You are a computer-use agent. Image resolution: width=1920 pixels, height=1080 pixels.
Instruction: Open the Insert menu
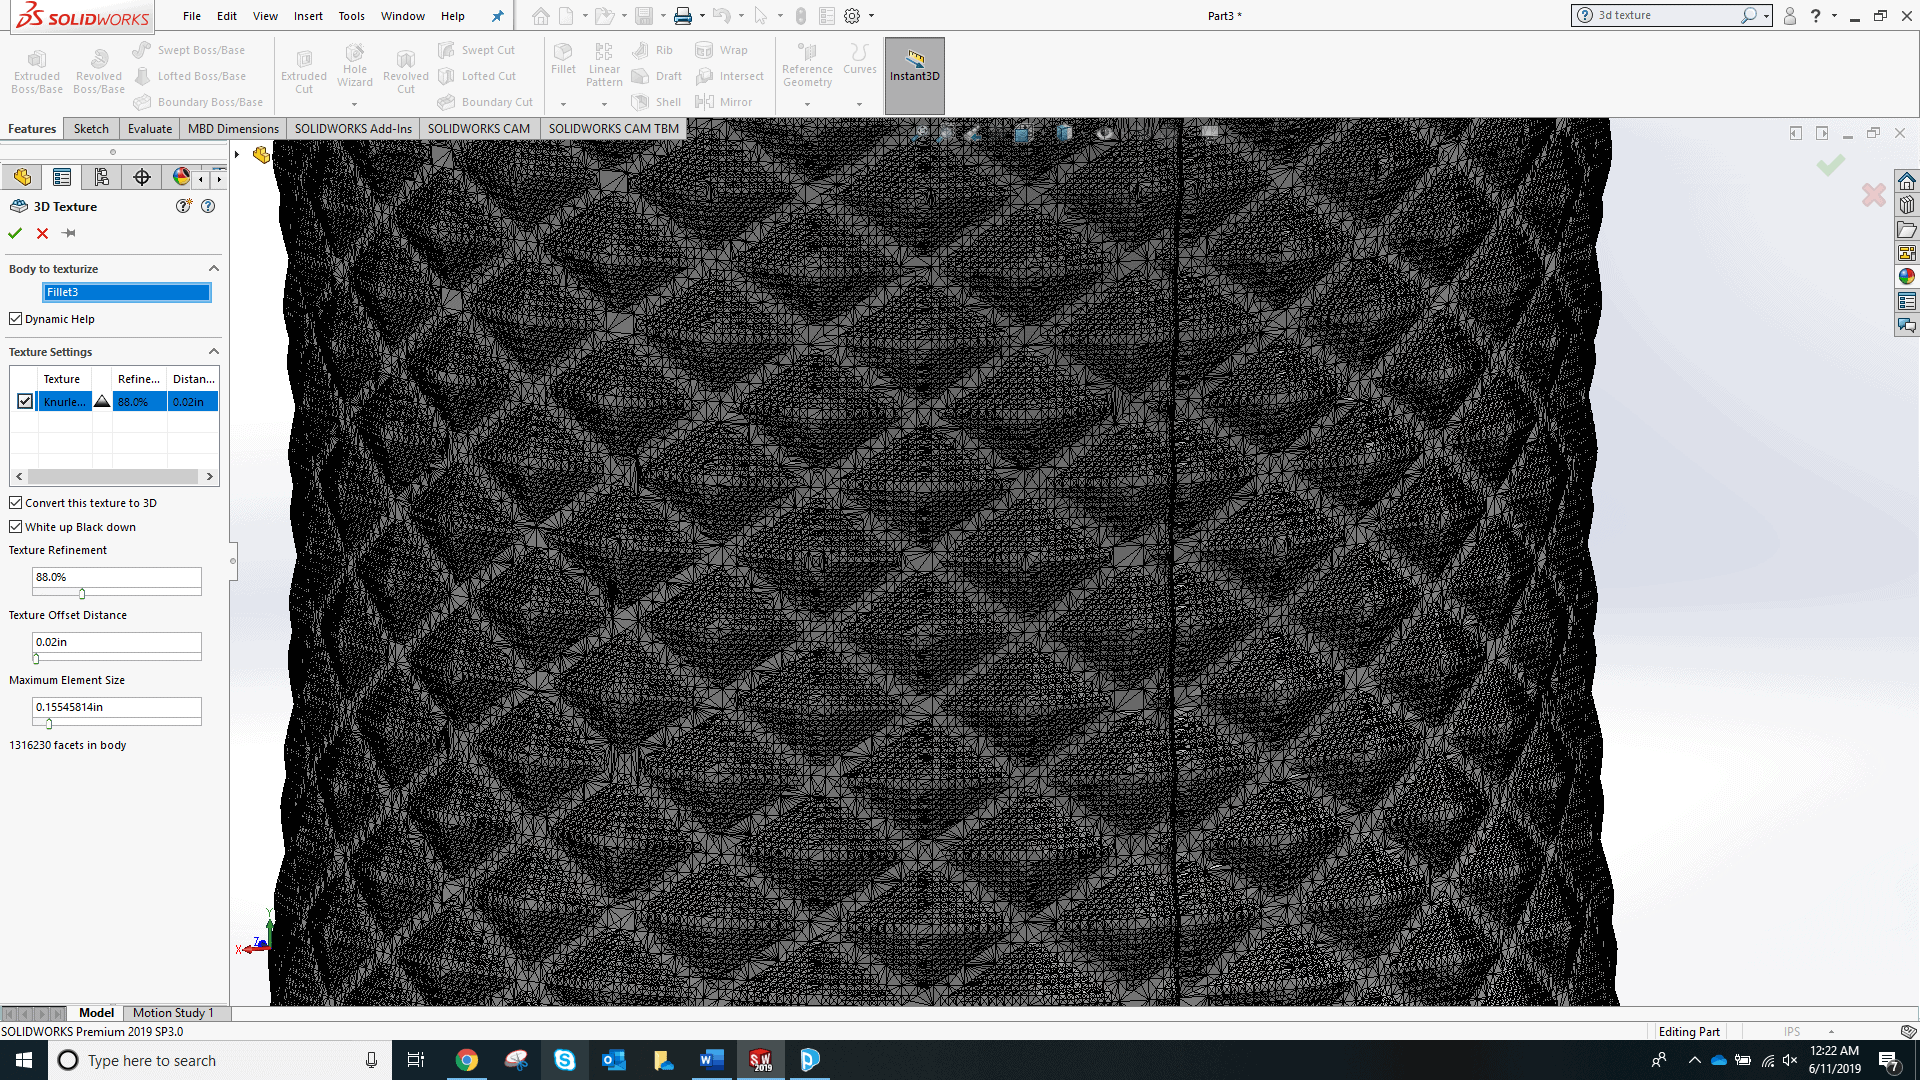(308, 16)
